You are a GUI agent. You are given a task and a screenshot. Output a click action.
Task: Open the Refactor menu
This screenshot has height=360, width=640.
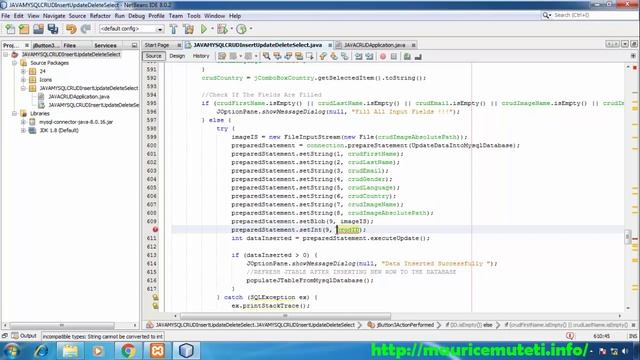tap(100, 16)
